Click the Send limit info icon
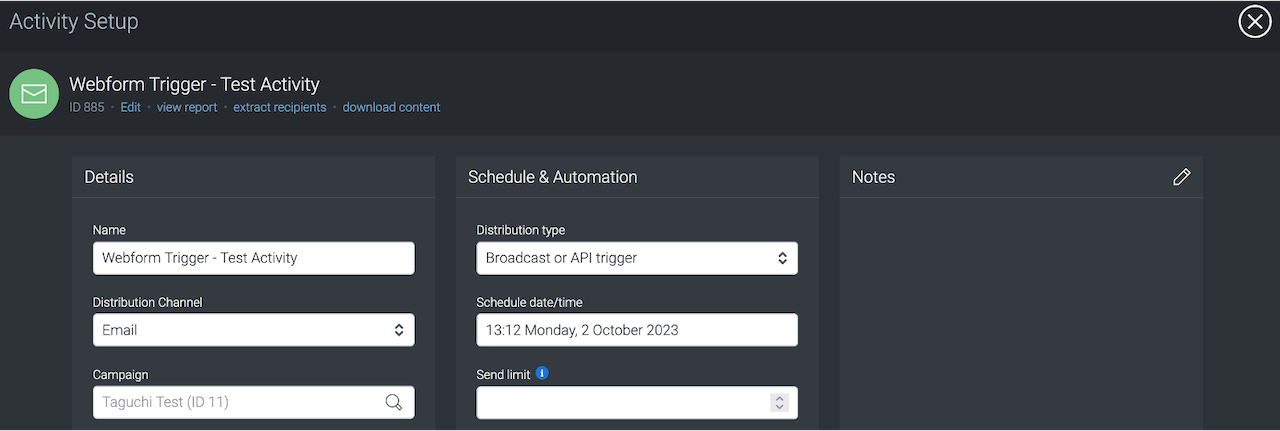The image size is (1280, 431). click(x=542, y=374)
